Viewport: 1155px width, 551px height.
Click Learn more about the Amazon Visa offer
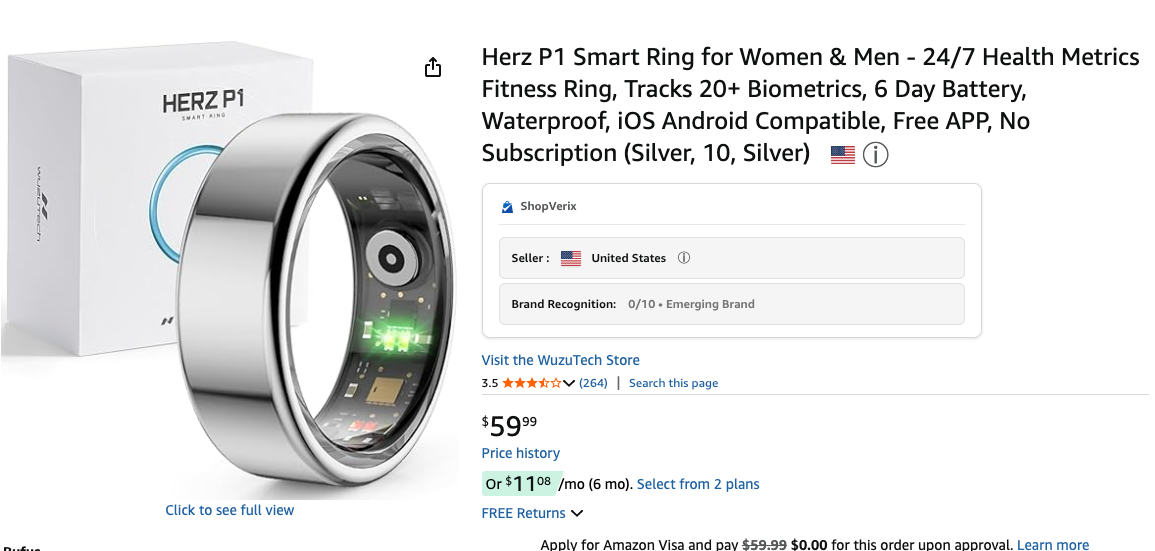pos(1052,545)
